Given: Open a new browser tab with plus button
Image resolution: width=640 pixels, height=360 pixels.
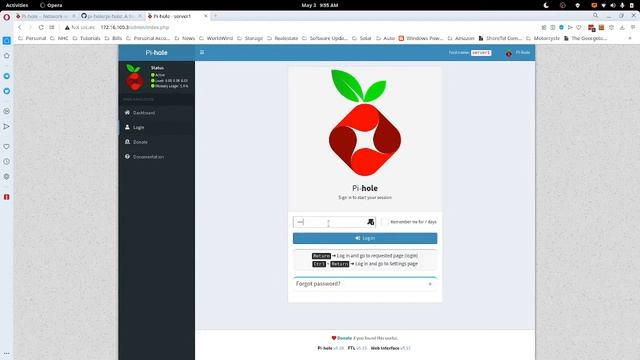Looking at the screenshot, I should (215, 16).
